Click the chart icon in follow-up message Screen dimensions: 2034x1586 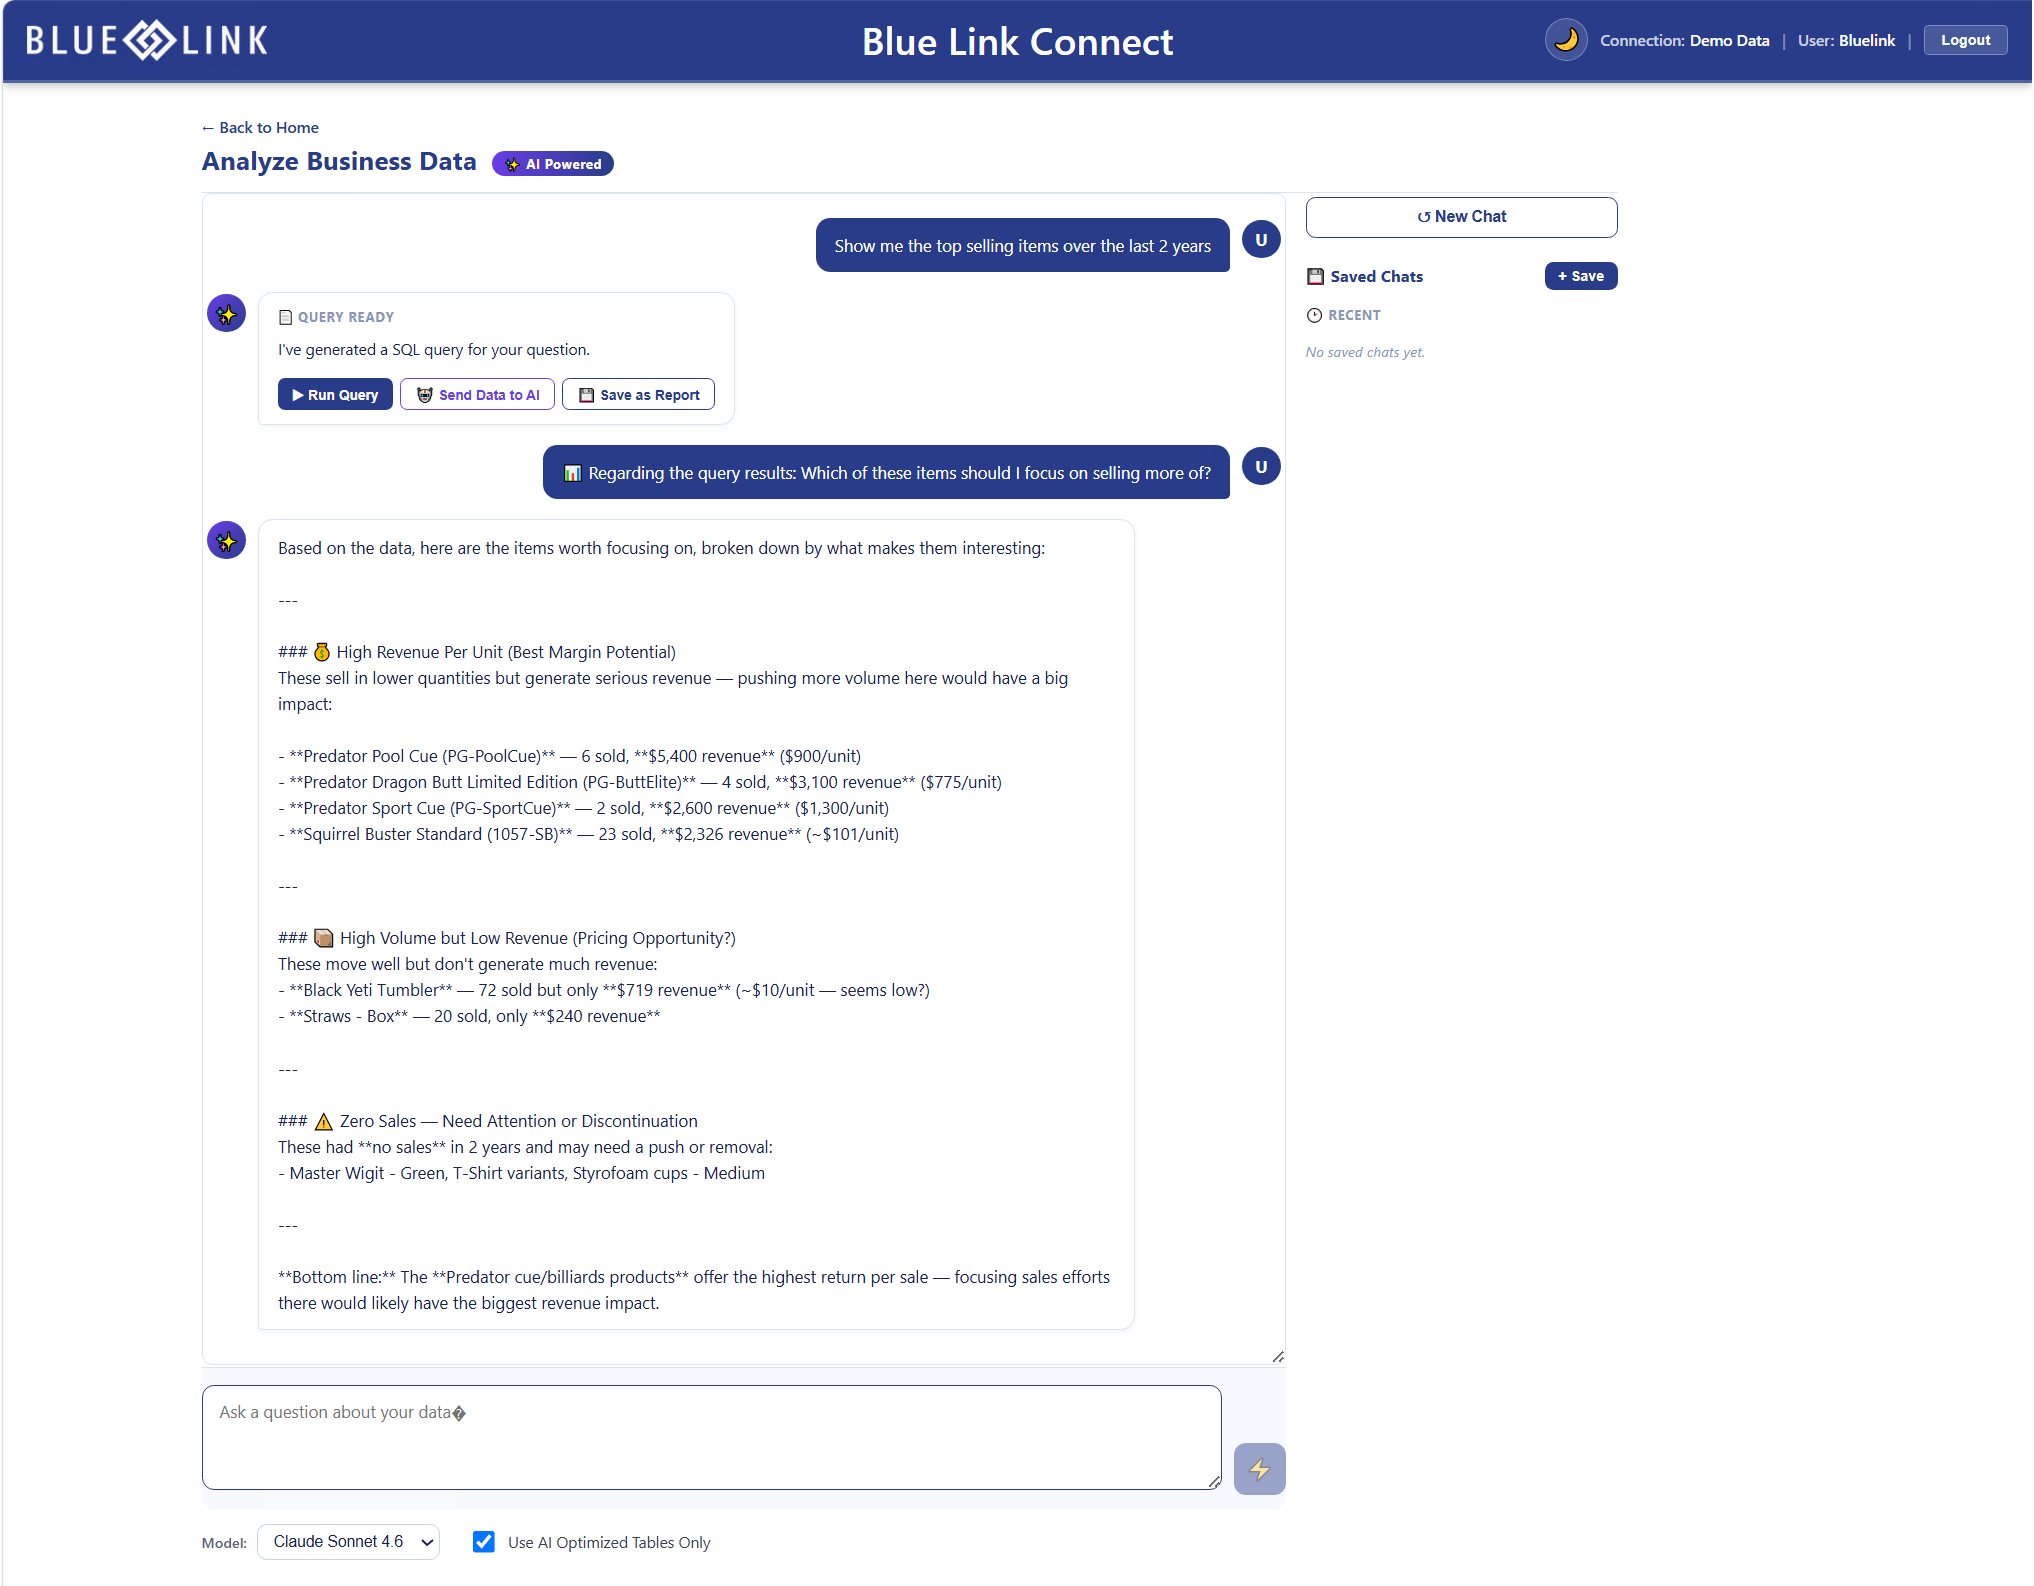pyautogui.click(x=572, y=473)
